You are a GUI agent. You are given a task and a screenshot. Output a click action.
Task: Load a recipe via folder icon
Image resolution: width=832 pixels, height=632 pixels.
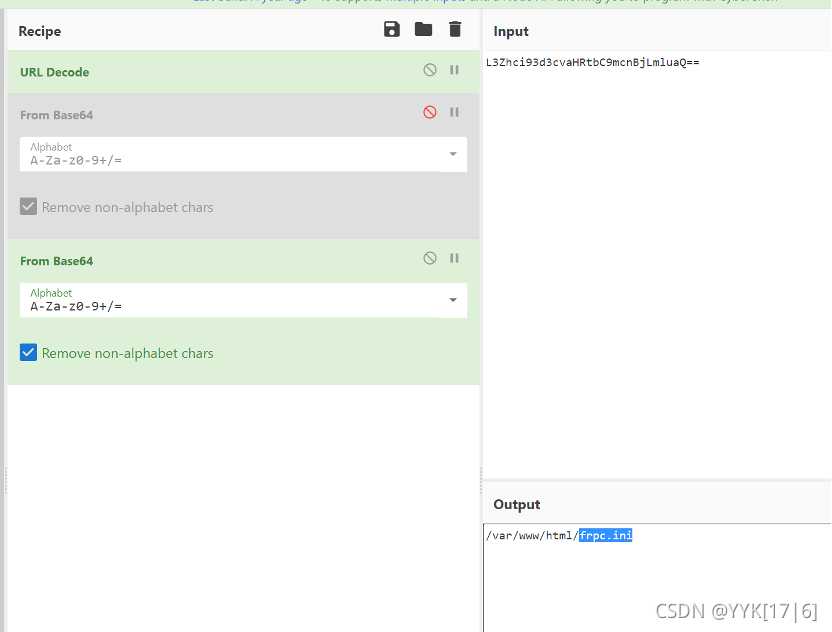tap(423, 29)
